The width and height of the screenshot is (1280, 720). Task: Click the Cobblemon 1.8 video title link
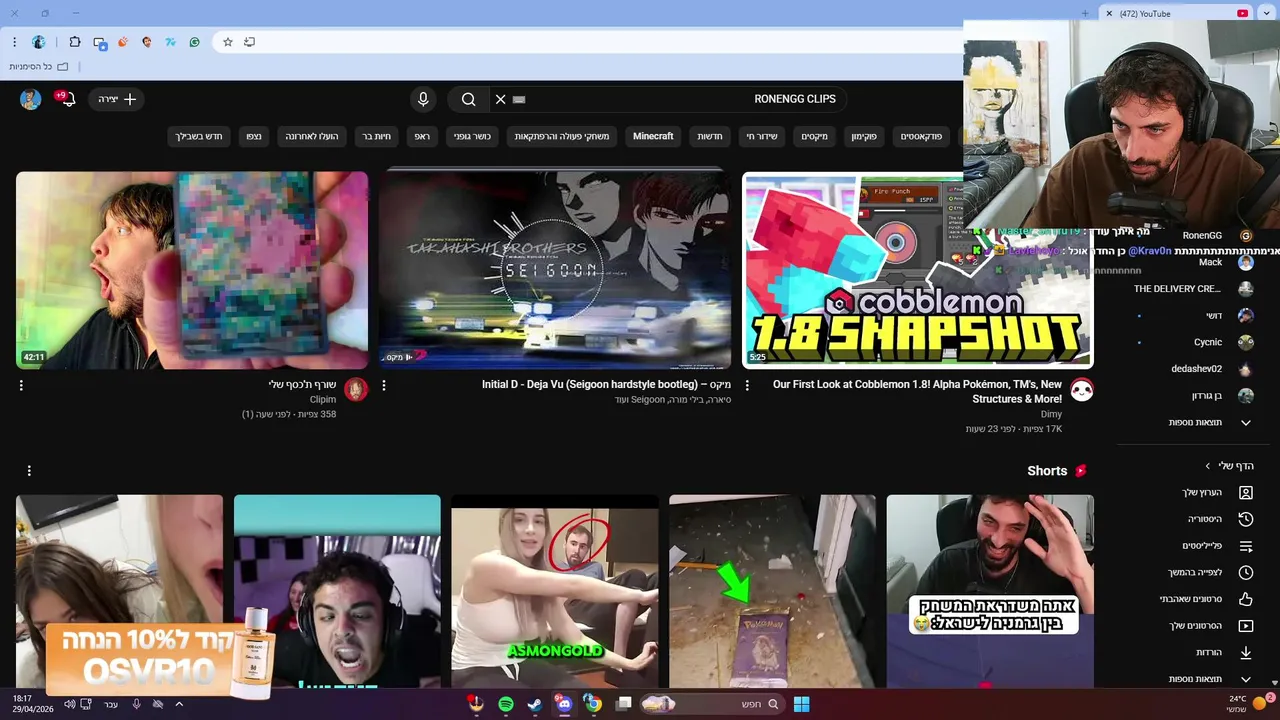(917, 391)
